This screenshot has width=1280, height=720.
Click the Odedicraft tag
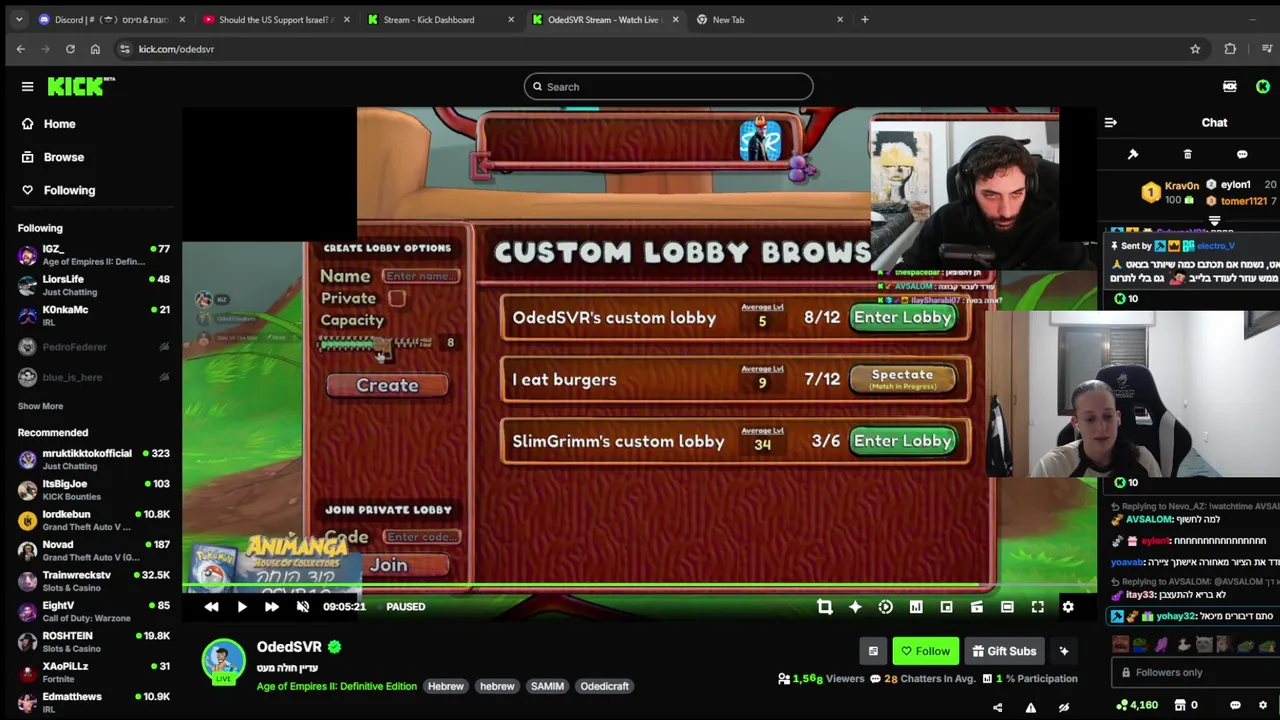pos(605,686)
